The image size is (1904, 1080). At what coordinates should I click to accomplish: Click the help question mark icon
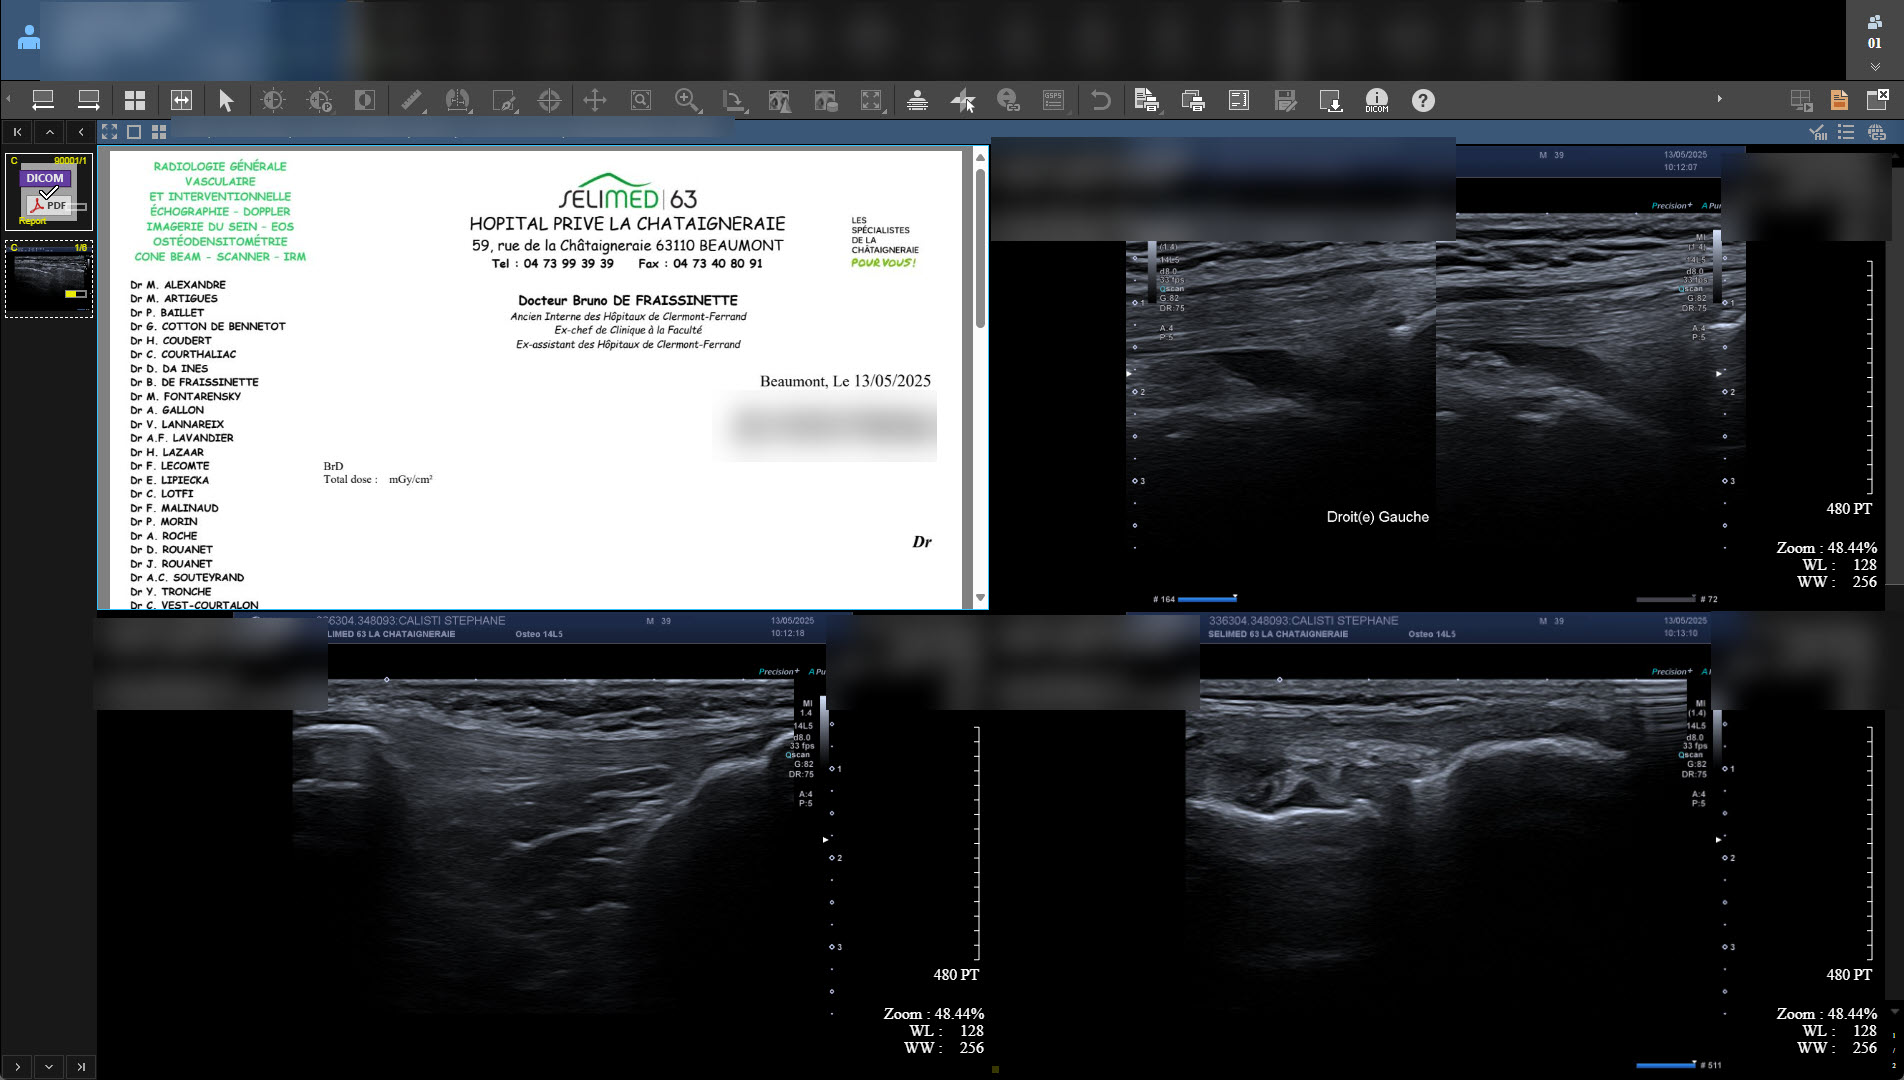pyautogui.click(x=1423, y=101)
